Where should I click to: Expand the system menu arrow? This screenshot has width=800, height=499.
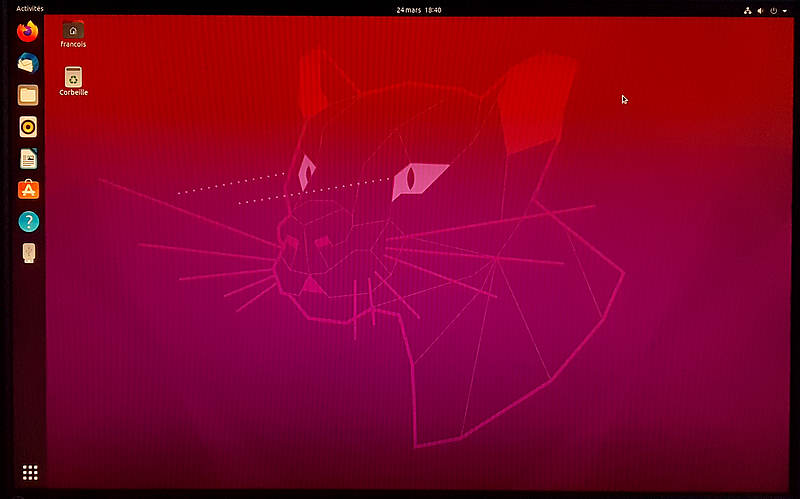pos(785,11)
